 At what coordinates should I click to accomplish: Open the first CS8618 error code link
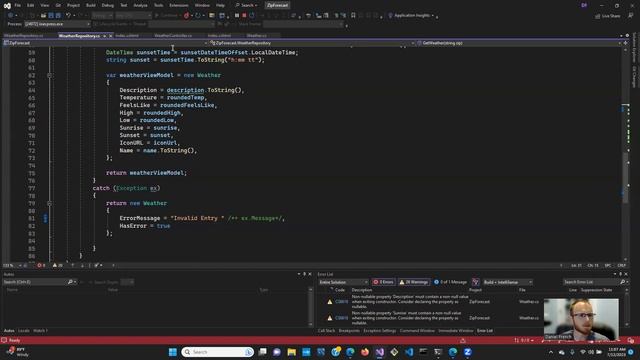[342, 302]
